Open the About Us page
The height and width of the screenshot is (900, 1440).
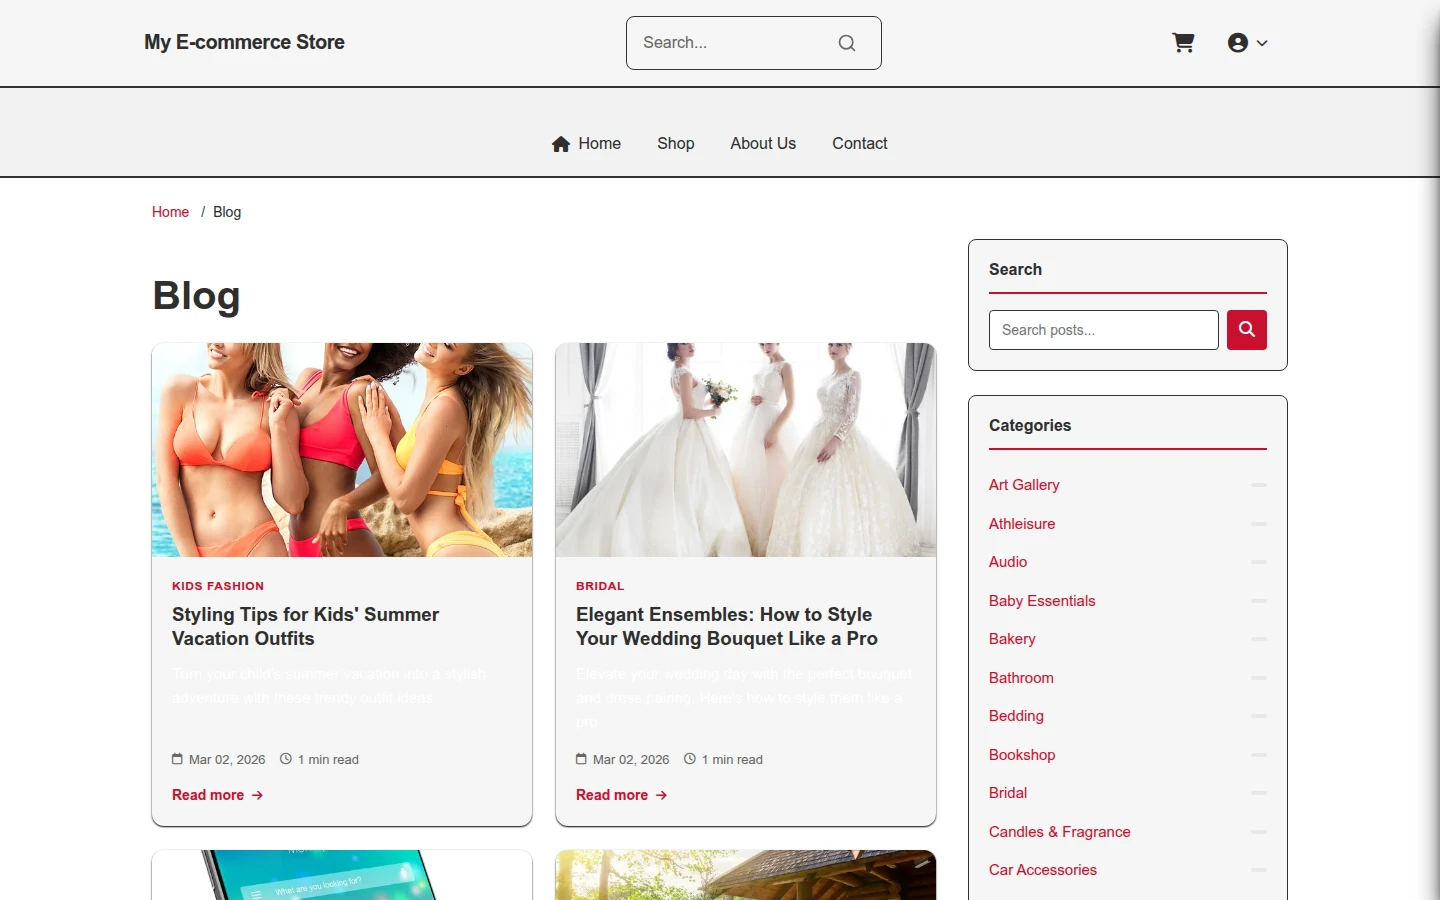[x=763, y=144]
